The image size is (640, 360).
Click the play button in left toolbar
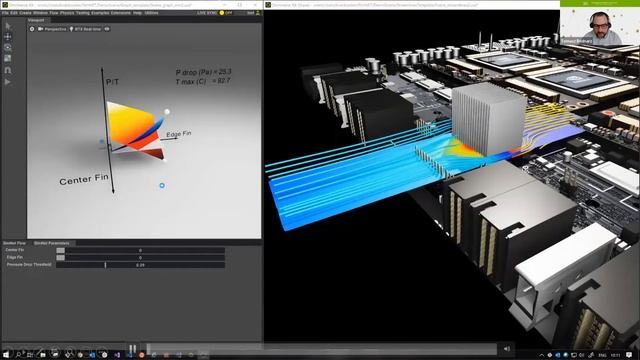pyautogui.click(x=8, y=82)
